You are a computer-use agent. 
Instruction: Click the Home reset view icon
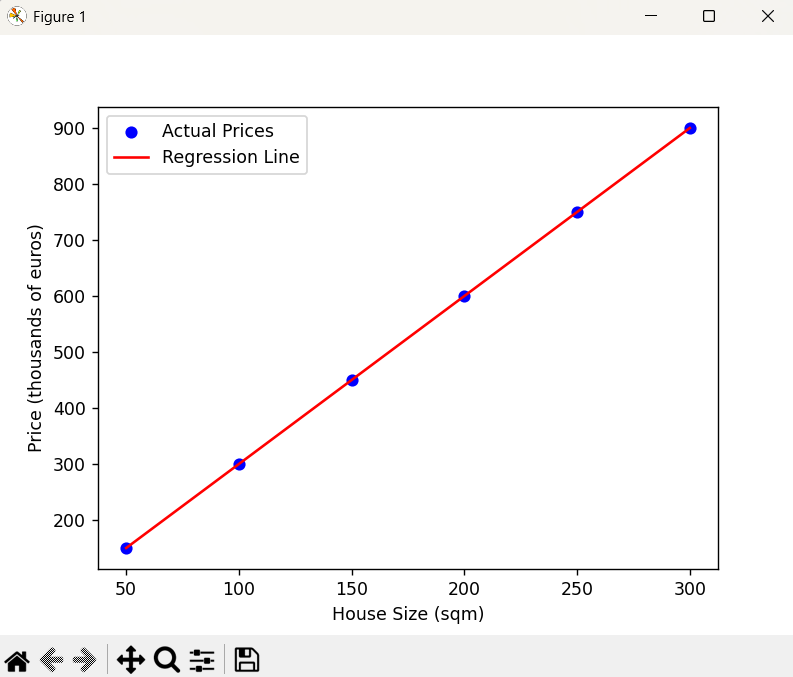pyautogui.click(x=17, y=660)
